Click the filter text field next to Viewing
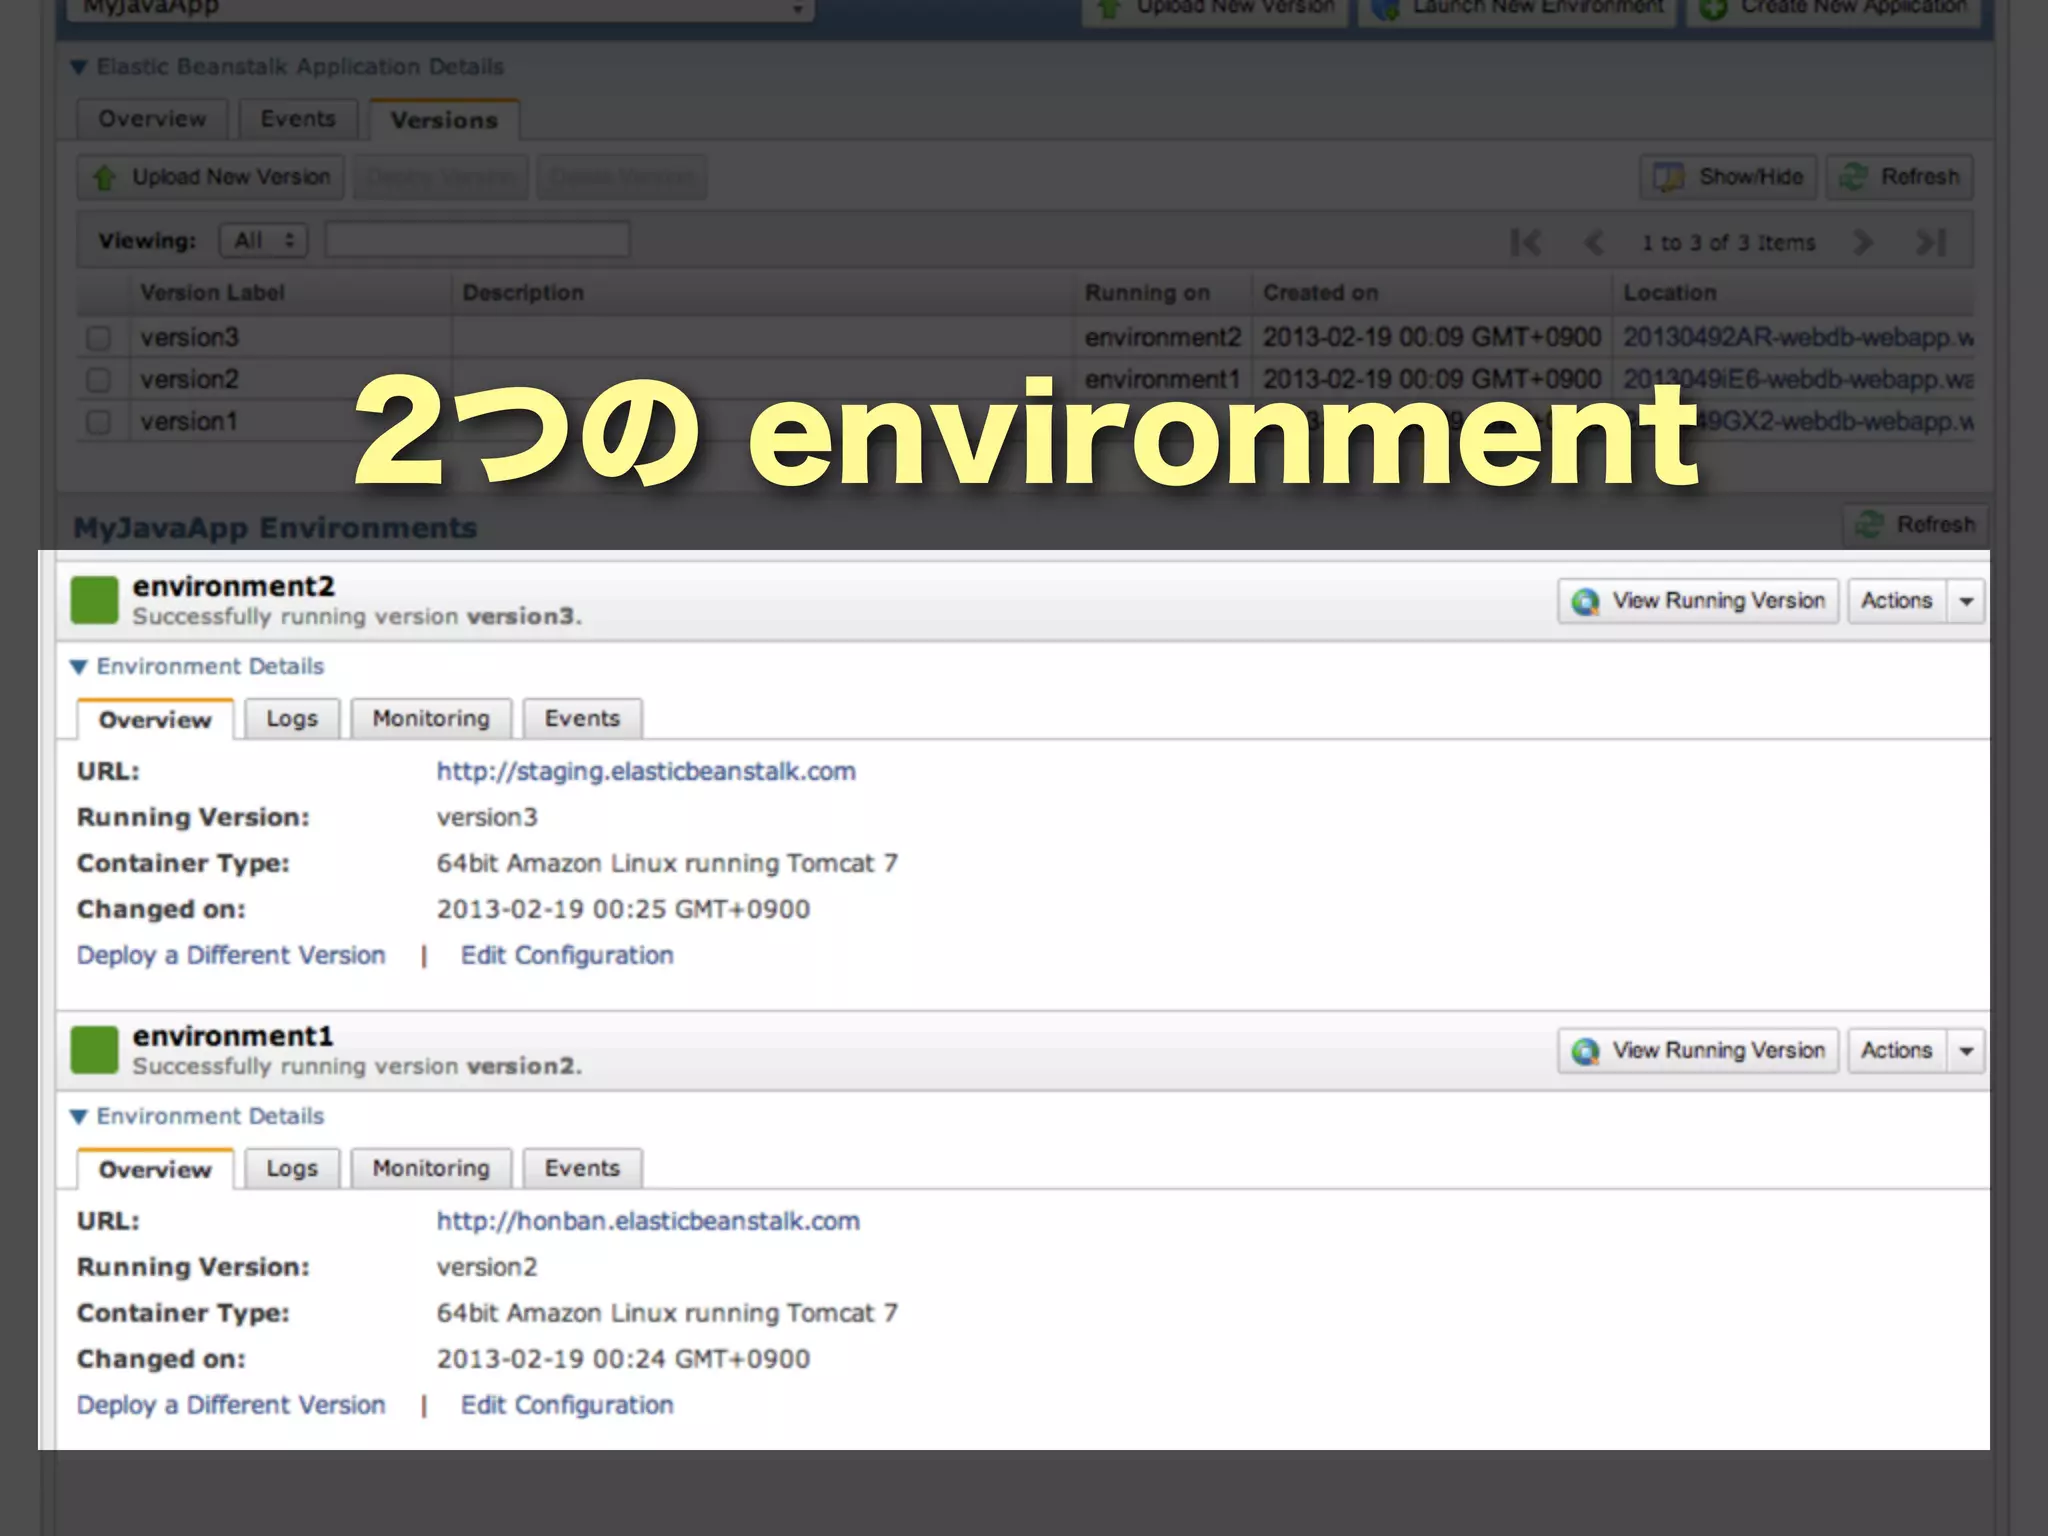This screenshot has height=1536, width=2048. (x=477, y=240)
